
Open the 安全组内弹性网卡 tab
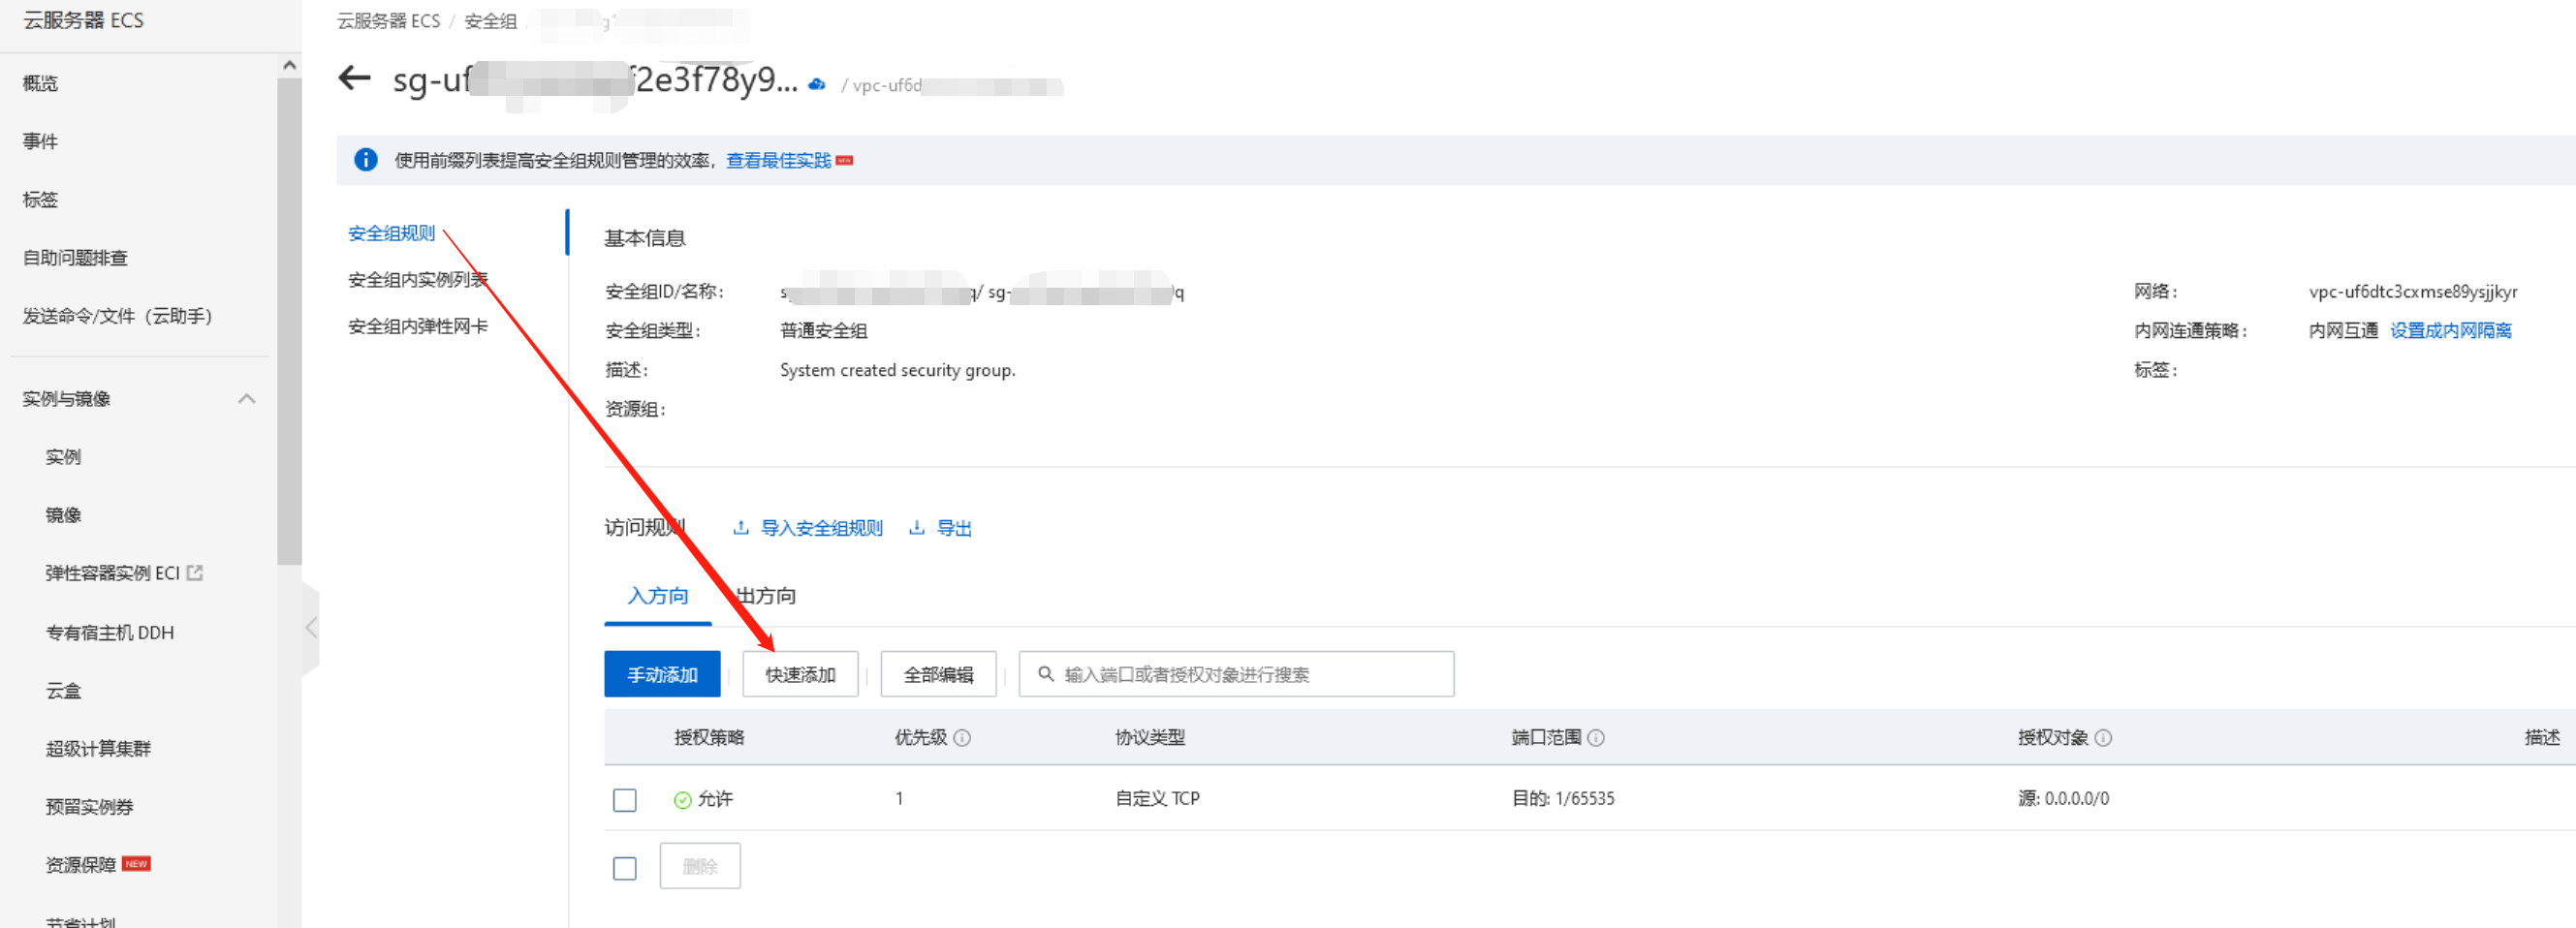pos(418,326)
